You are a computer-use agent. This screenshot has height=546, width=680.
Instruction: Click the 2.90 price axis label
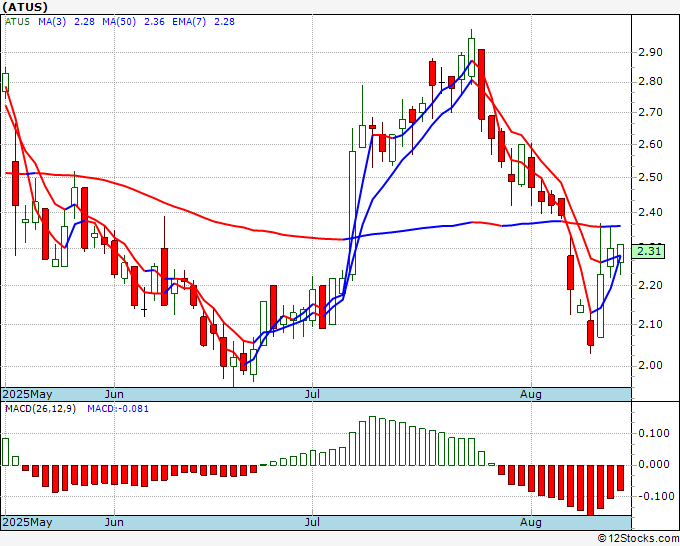651,52
